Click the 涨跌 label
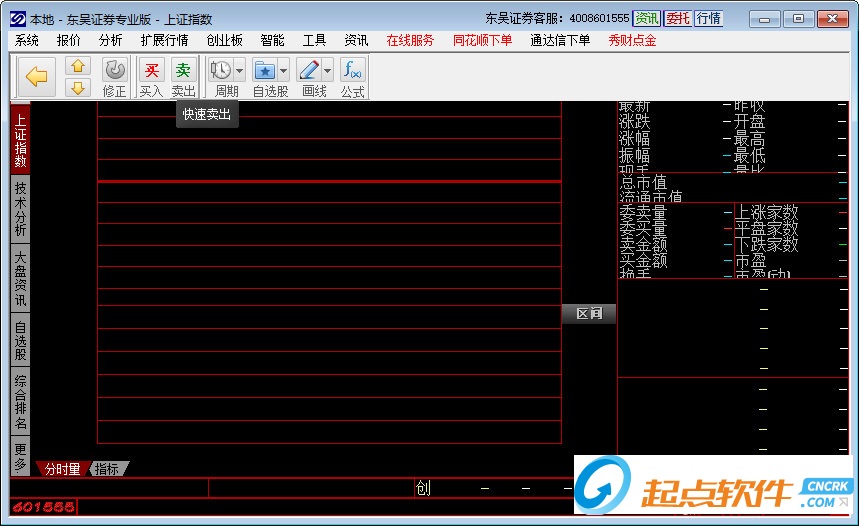The width and height of the screenshot is (859, 526). click(634, 122)
